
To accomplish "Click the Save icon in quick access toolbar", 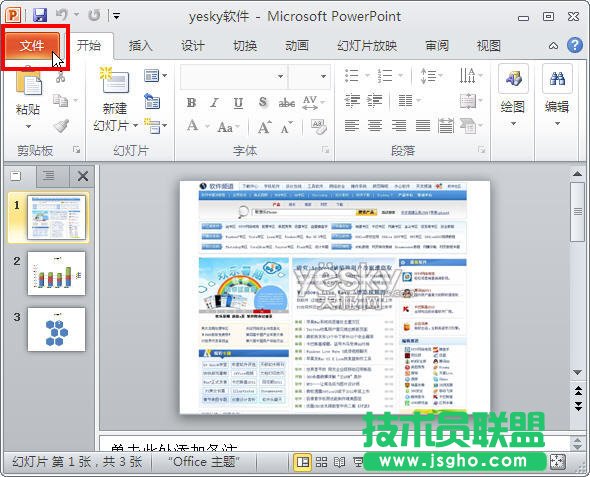I will point(40,15).
